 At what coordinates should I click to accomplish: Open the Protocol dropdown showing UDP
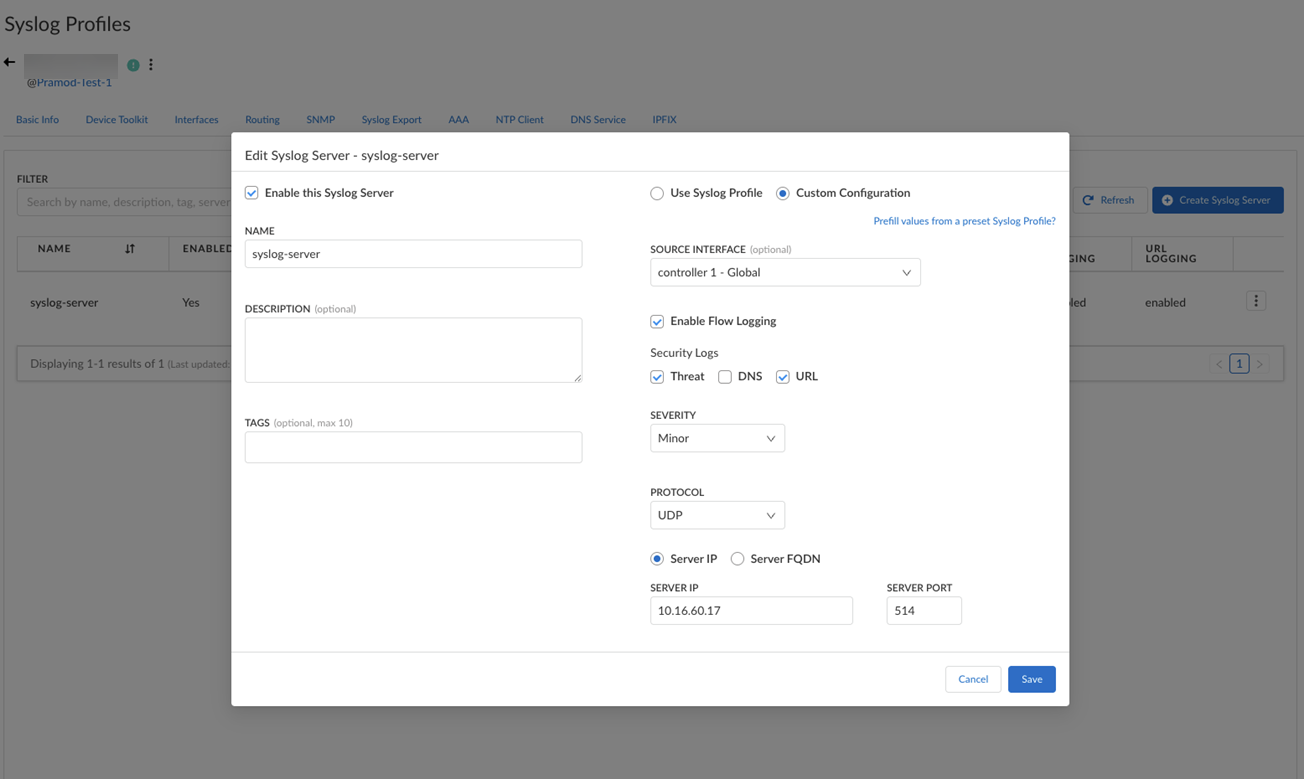tap(717, 515)
